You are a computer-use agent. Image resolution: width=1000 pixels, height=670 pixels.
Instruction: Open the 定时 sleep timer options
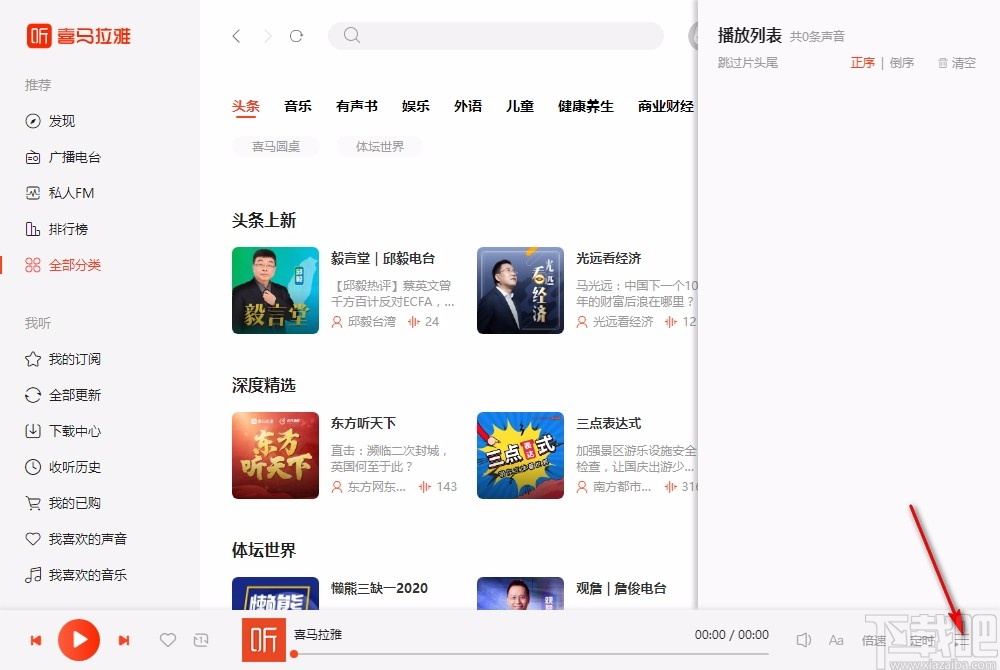tap(922, 640)
